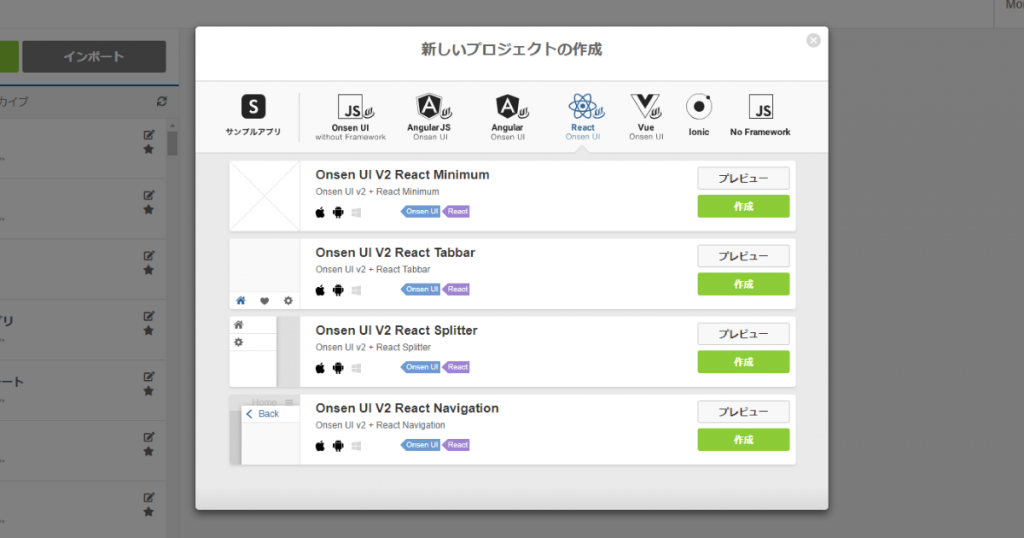Click the Onsen UI V2 React Tabbar title
The image size is (1024, 538).
pyautogui.click(x=395, y=253)
